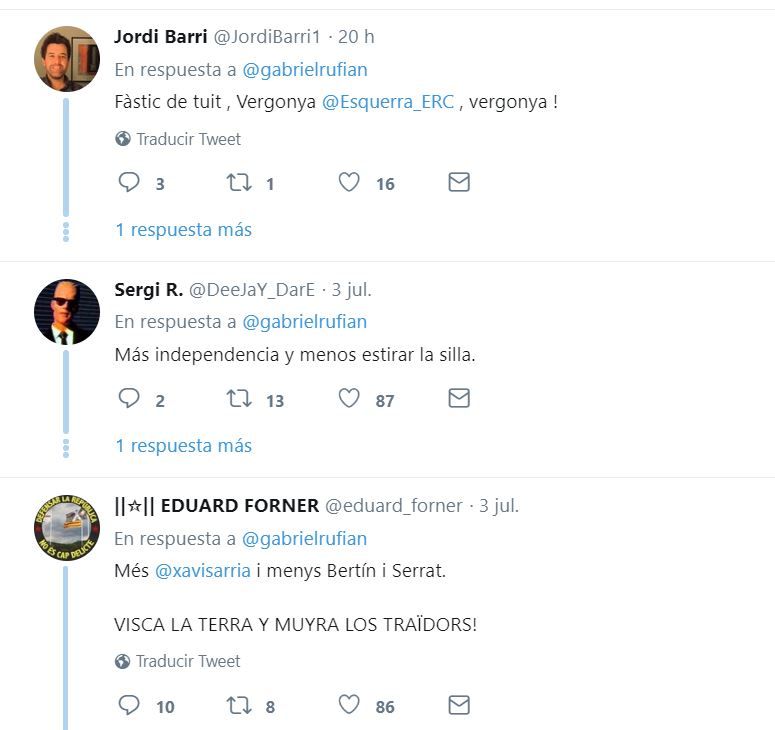Translate Jordi Barri's tweet with Traducir Tweet
Image resolution: width=775 pixels, height=730 pixels.
point(188,139)
